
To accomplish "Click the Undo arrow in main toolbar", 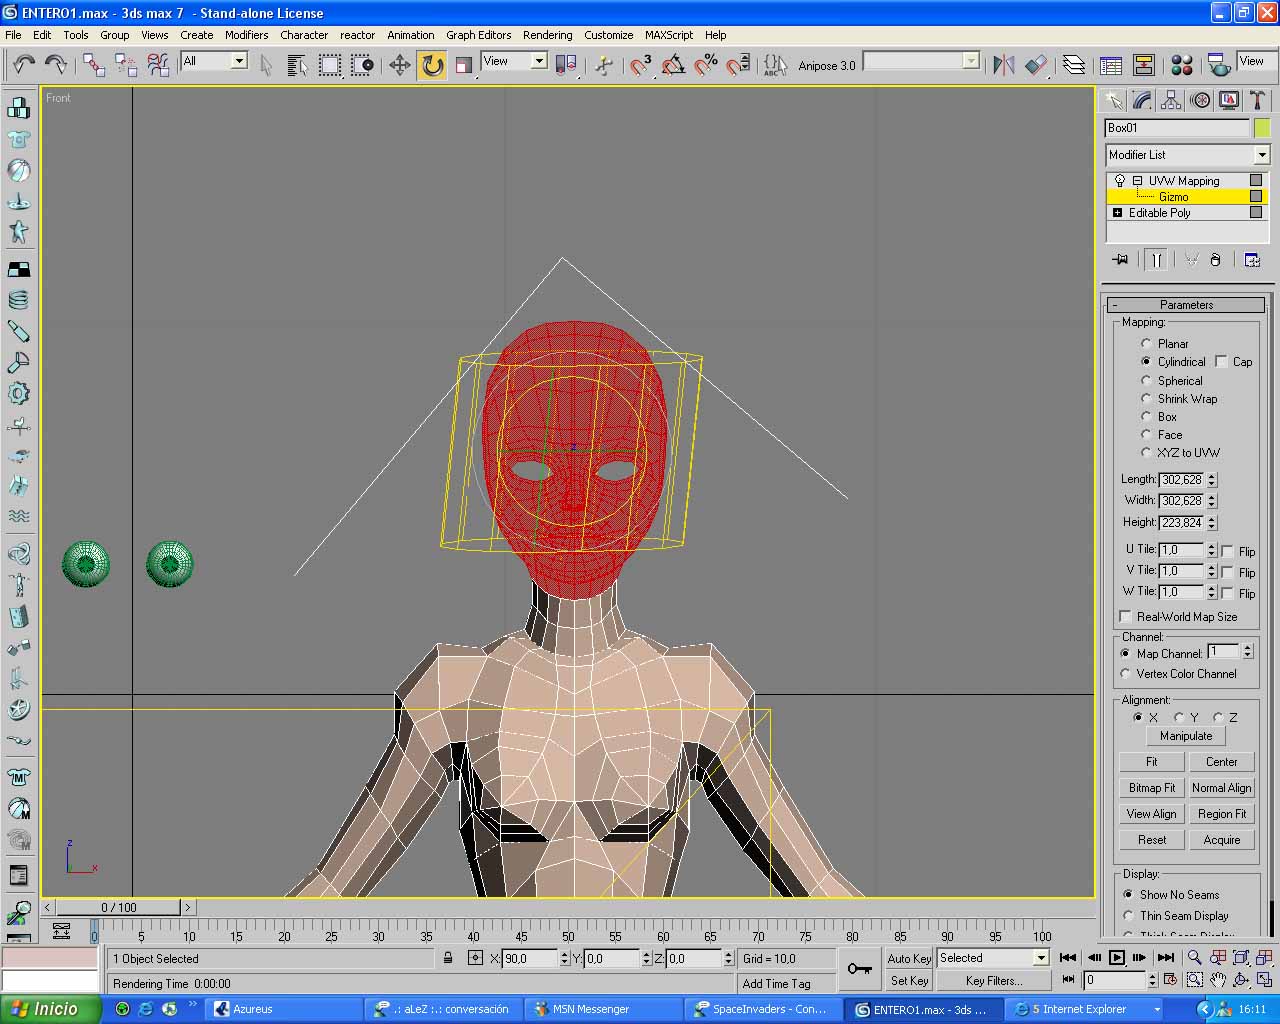I will [x=23, y=65].
